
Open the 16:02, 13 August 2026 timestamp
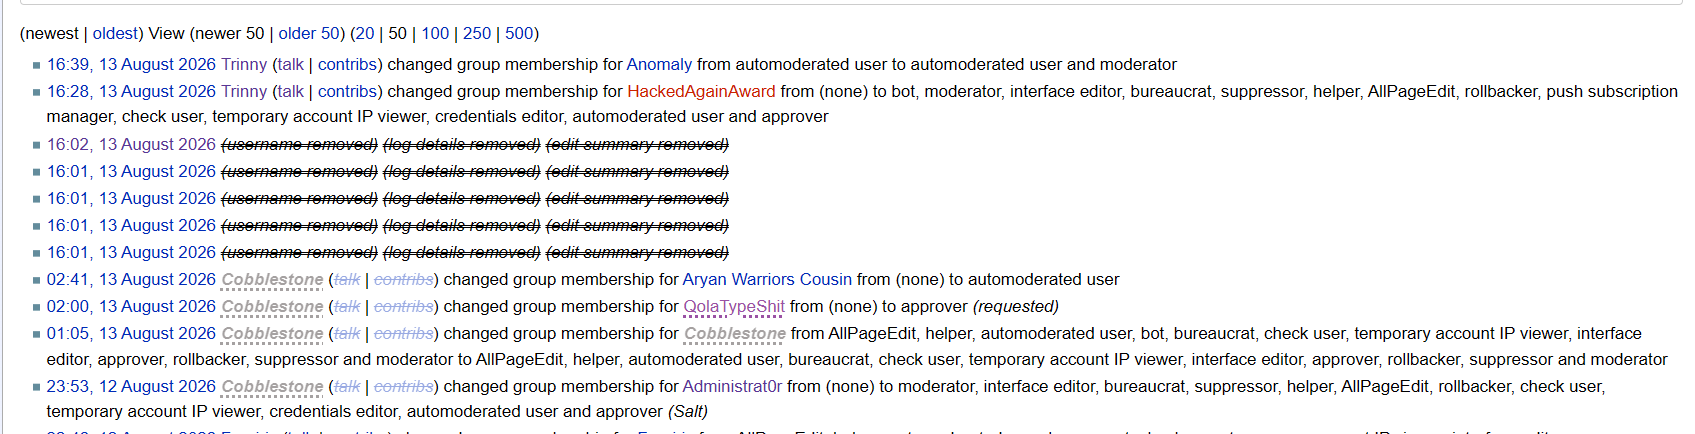131,145
